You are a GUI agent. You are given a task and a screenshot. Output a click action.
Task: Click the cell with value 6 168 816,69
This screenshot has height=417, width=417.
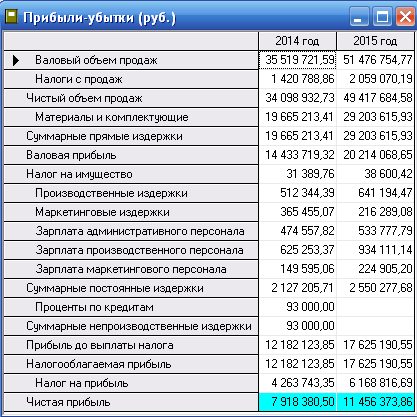pos(375,383)
